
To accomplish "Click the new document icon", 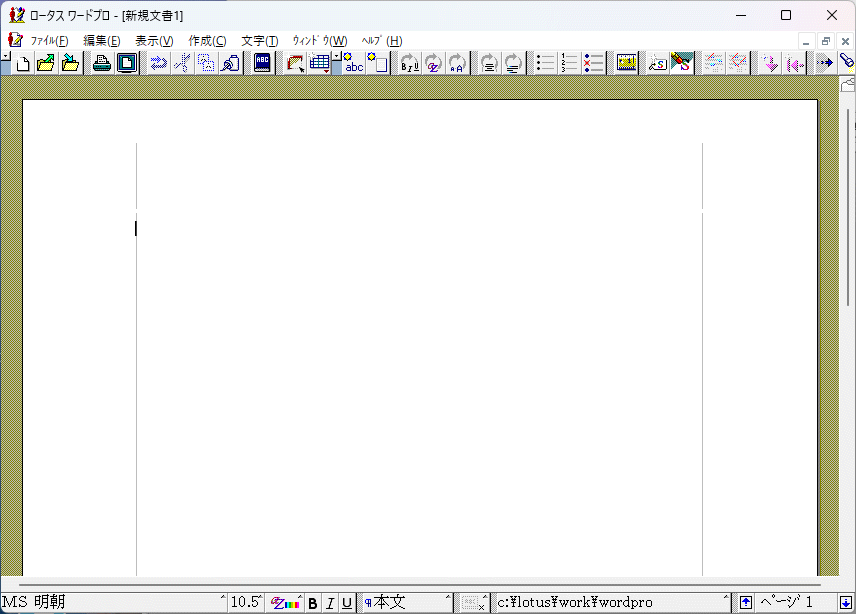I will click(x=22, y=64).
